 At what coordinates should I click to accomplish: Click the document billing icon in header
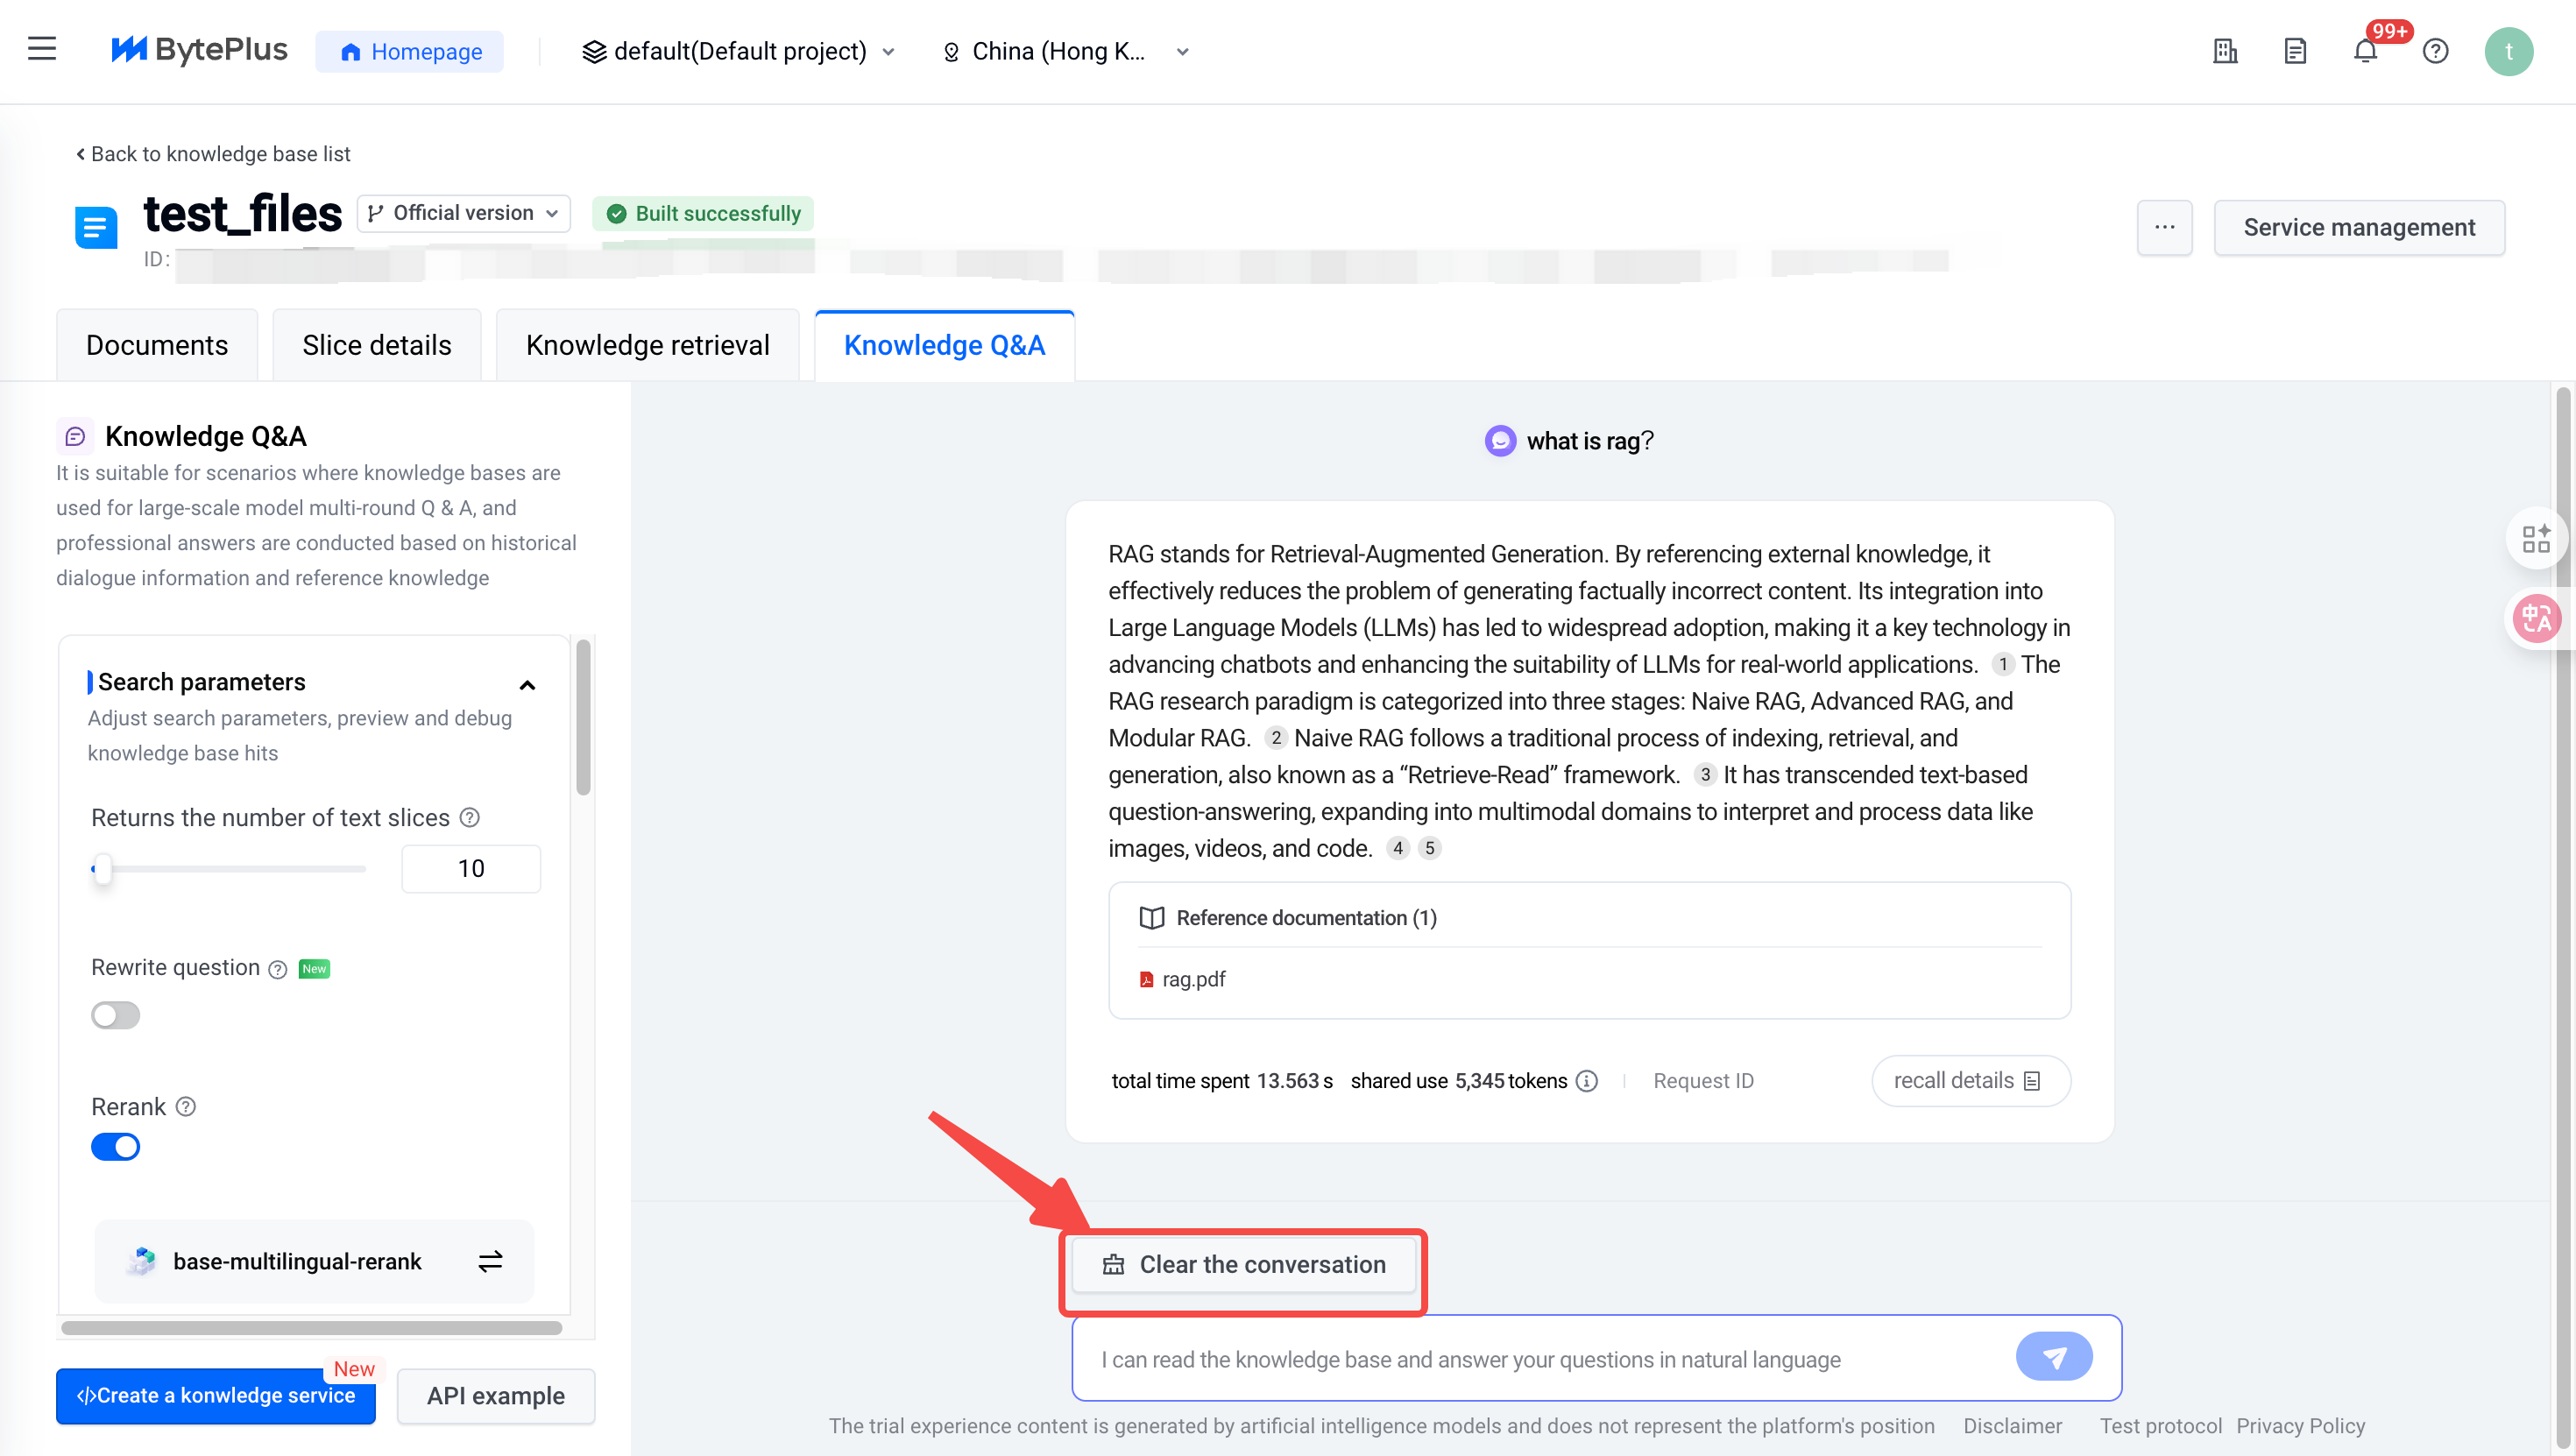pos(2295,51)
